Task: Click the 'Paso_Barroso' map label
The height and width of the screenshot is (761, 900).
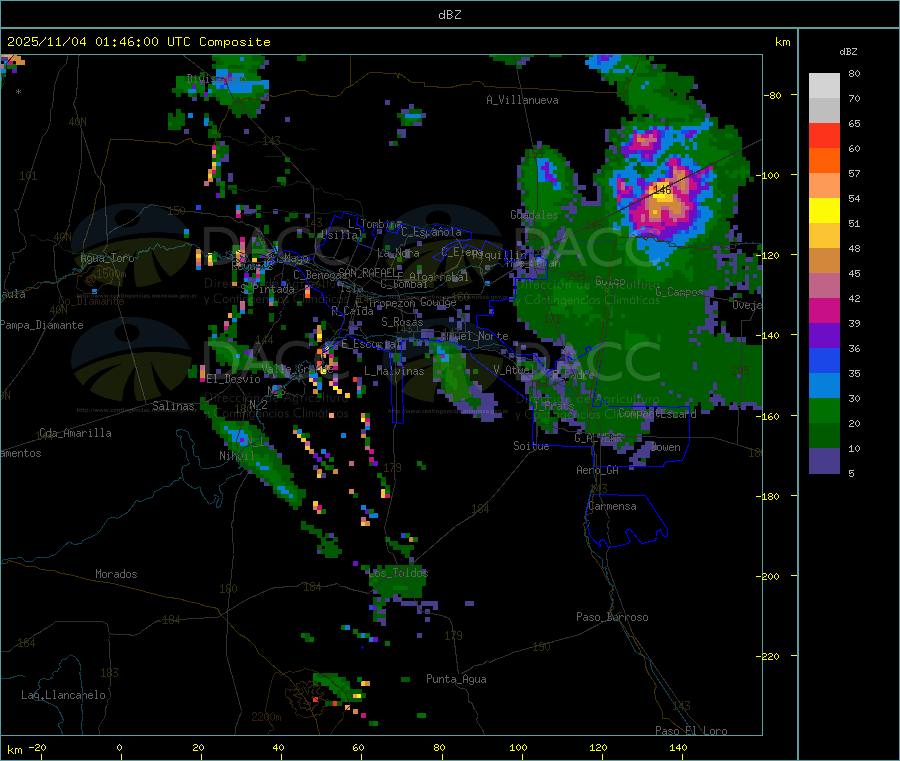Action: tap(612, 617)
